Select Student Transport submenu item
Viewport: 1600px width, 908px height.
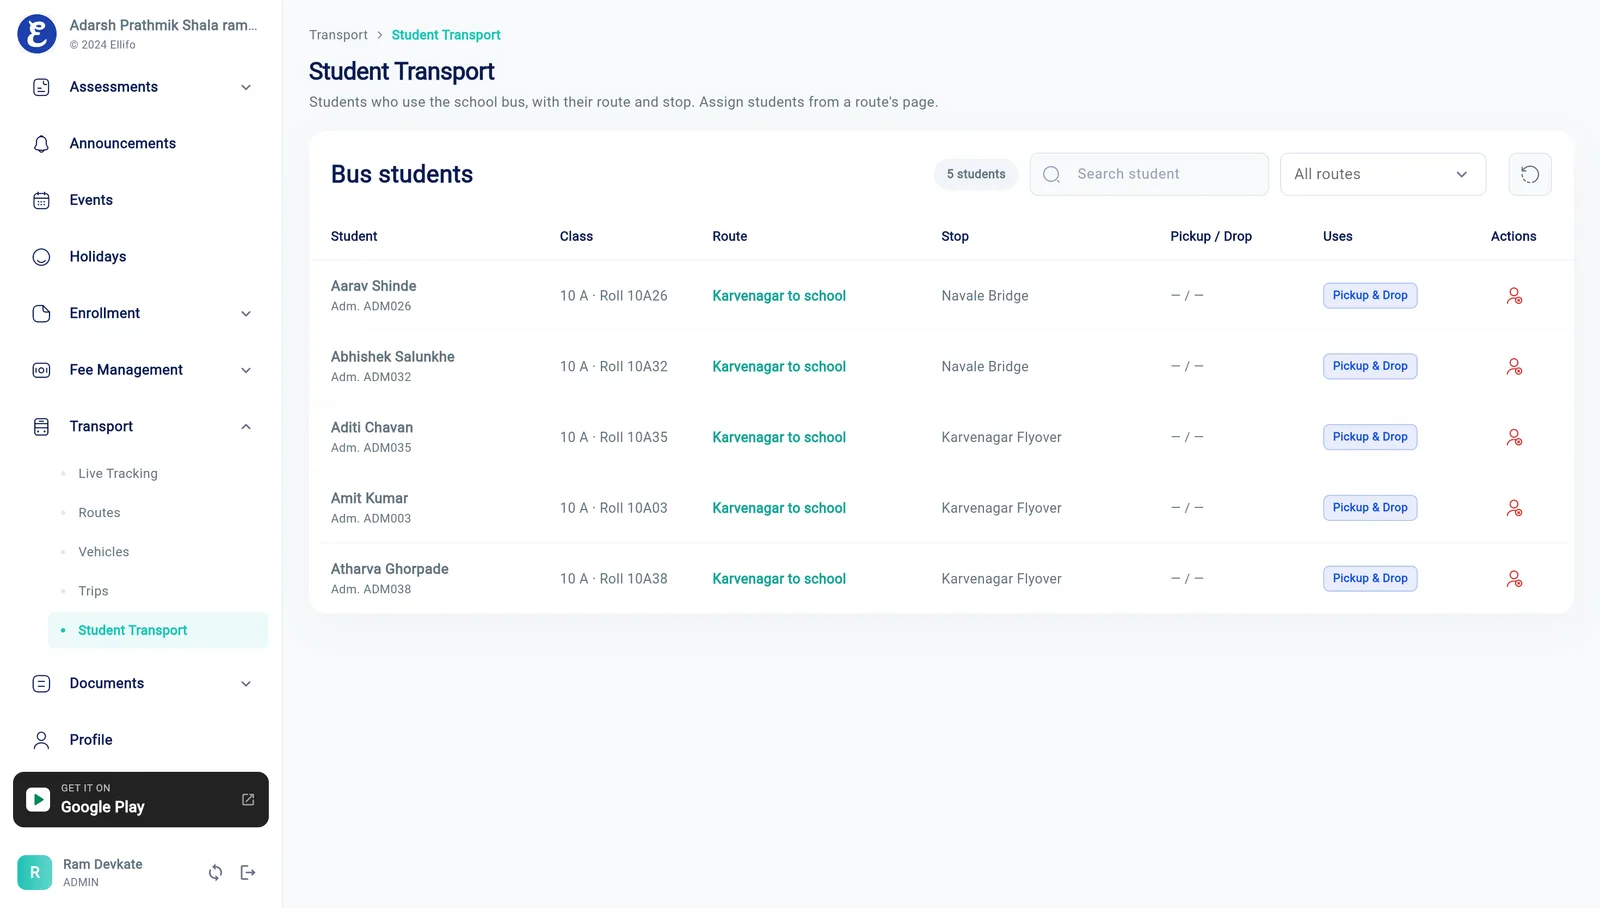click(158, 630)
